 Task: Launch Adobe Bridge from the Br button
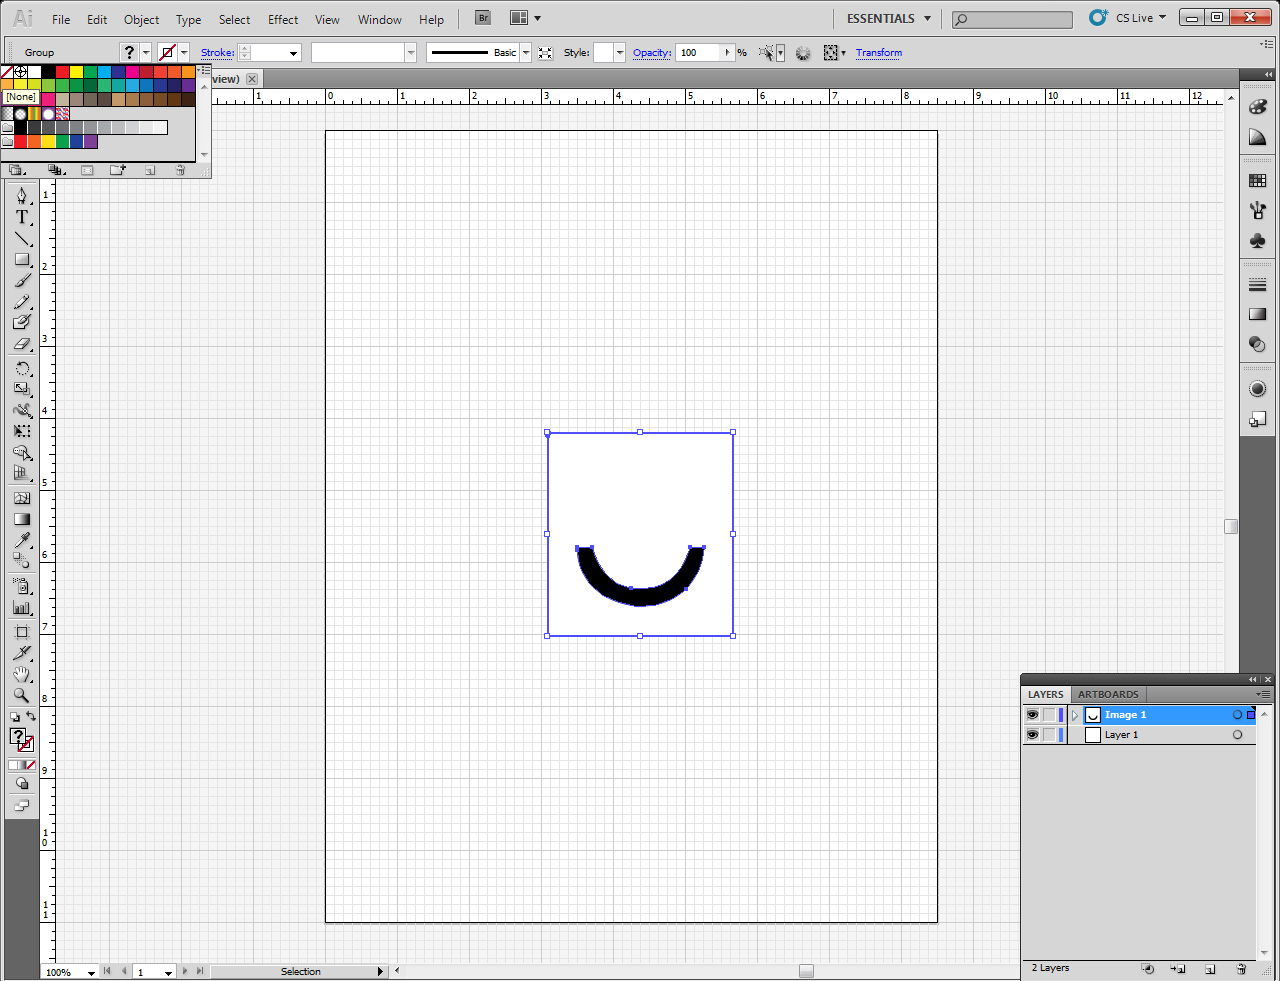click(x=483, y=18)
